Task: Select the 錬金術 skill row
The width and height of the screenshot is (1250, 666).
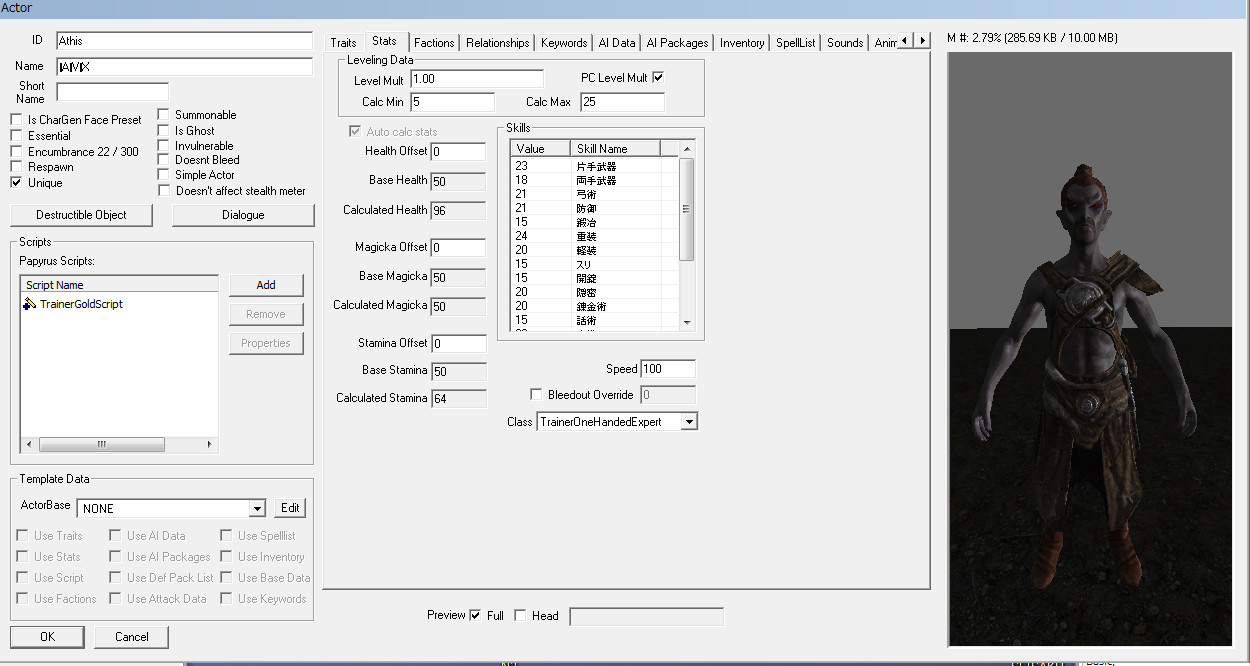Action: click(595, 307)
